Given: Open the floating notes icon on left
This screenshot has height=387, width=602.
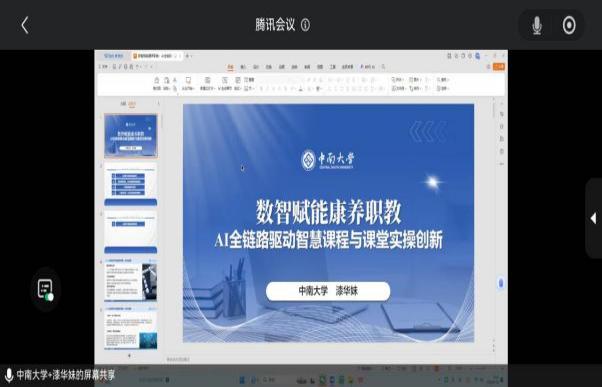Looking at the screenshot, I should coord(46,289).
